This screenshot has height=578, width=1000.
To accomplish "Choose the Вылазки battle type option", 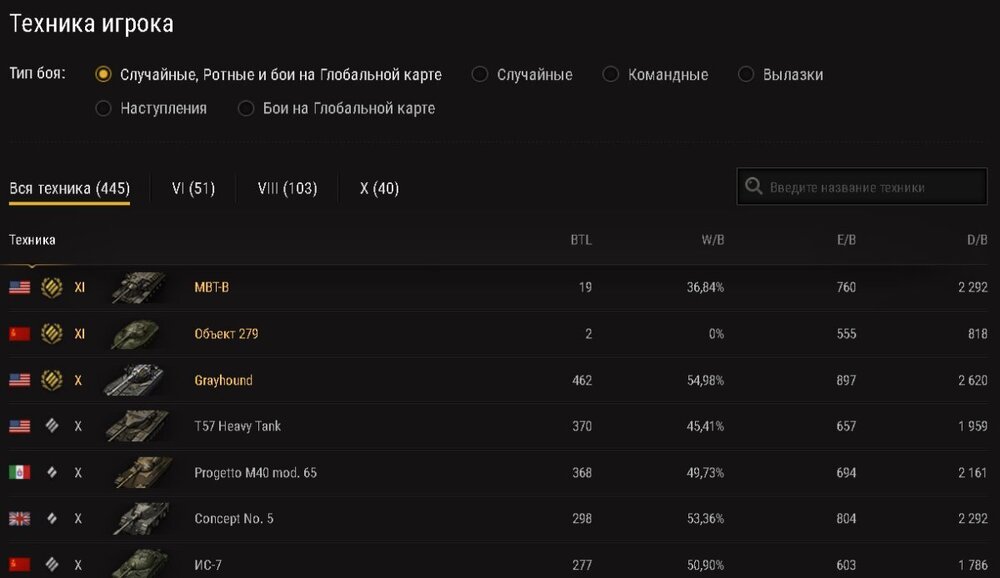I will click(746, 75).
